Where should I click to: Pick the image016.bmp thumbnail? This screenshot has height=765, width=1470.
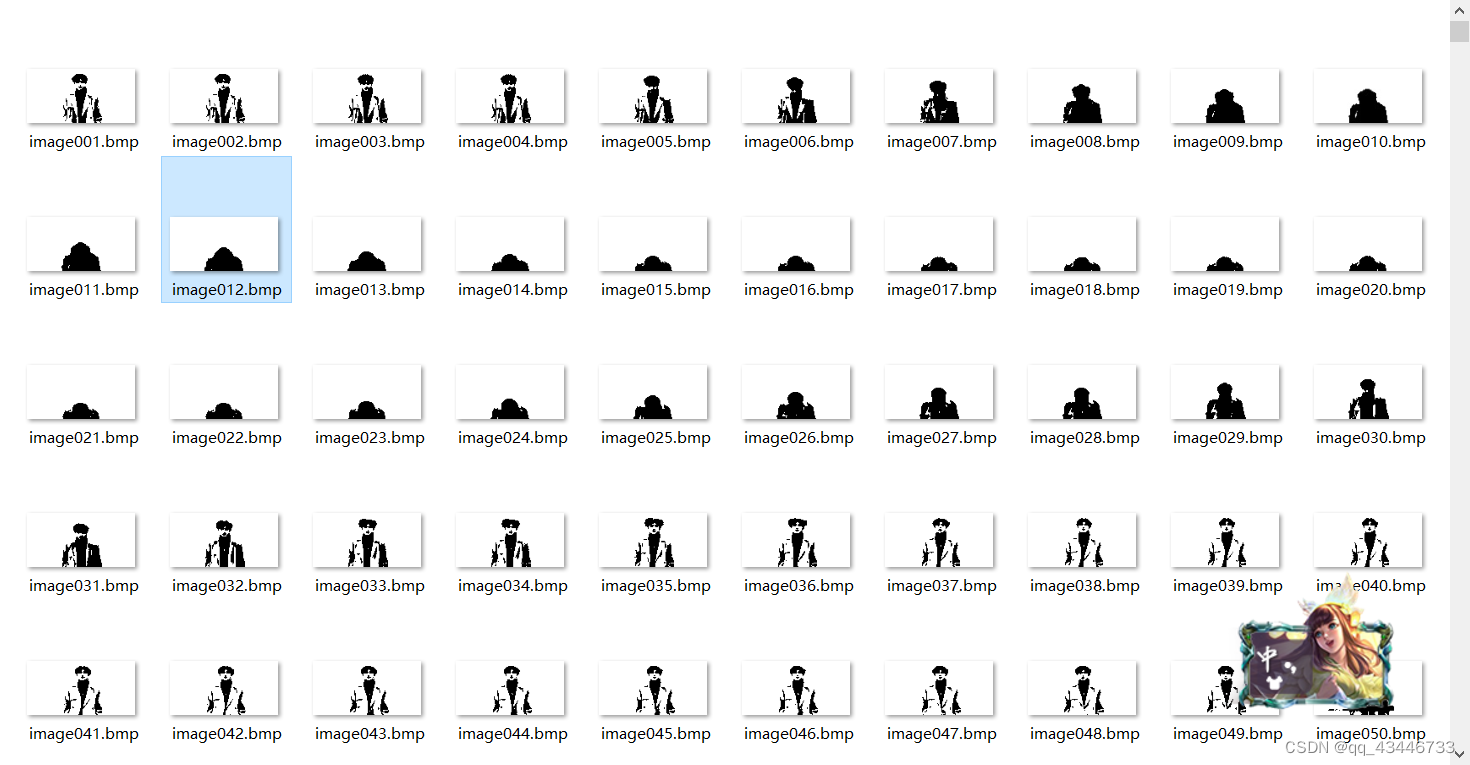pos(796,244)
